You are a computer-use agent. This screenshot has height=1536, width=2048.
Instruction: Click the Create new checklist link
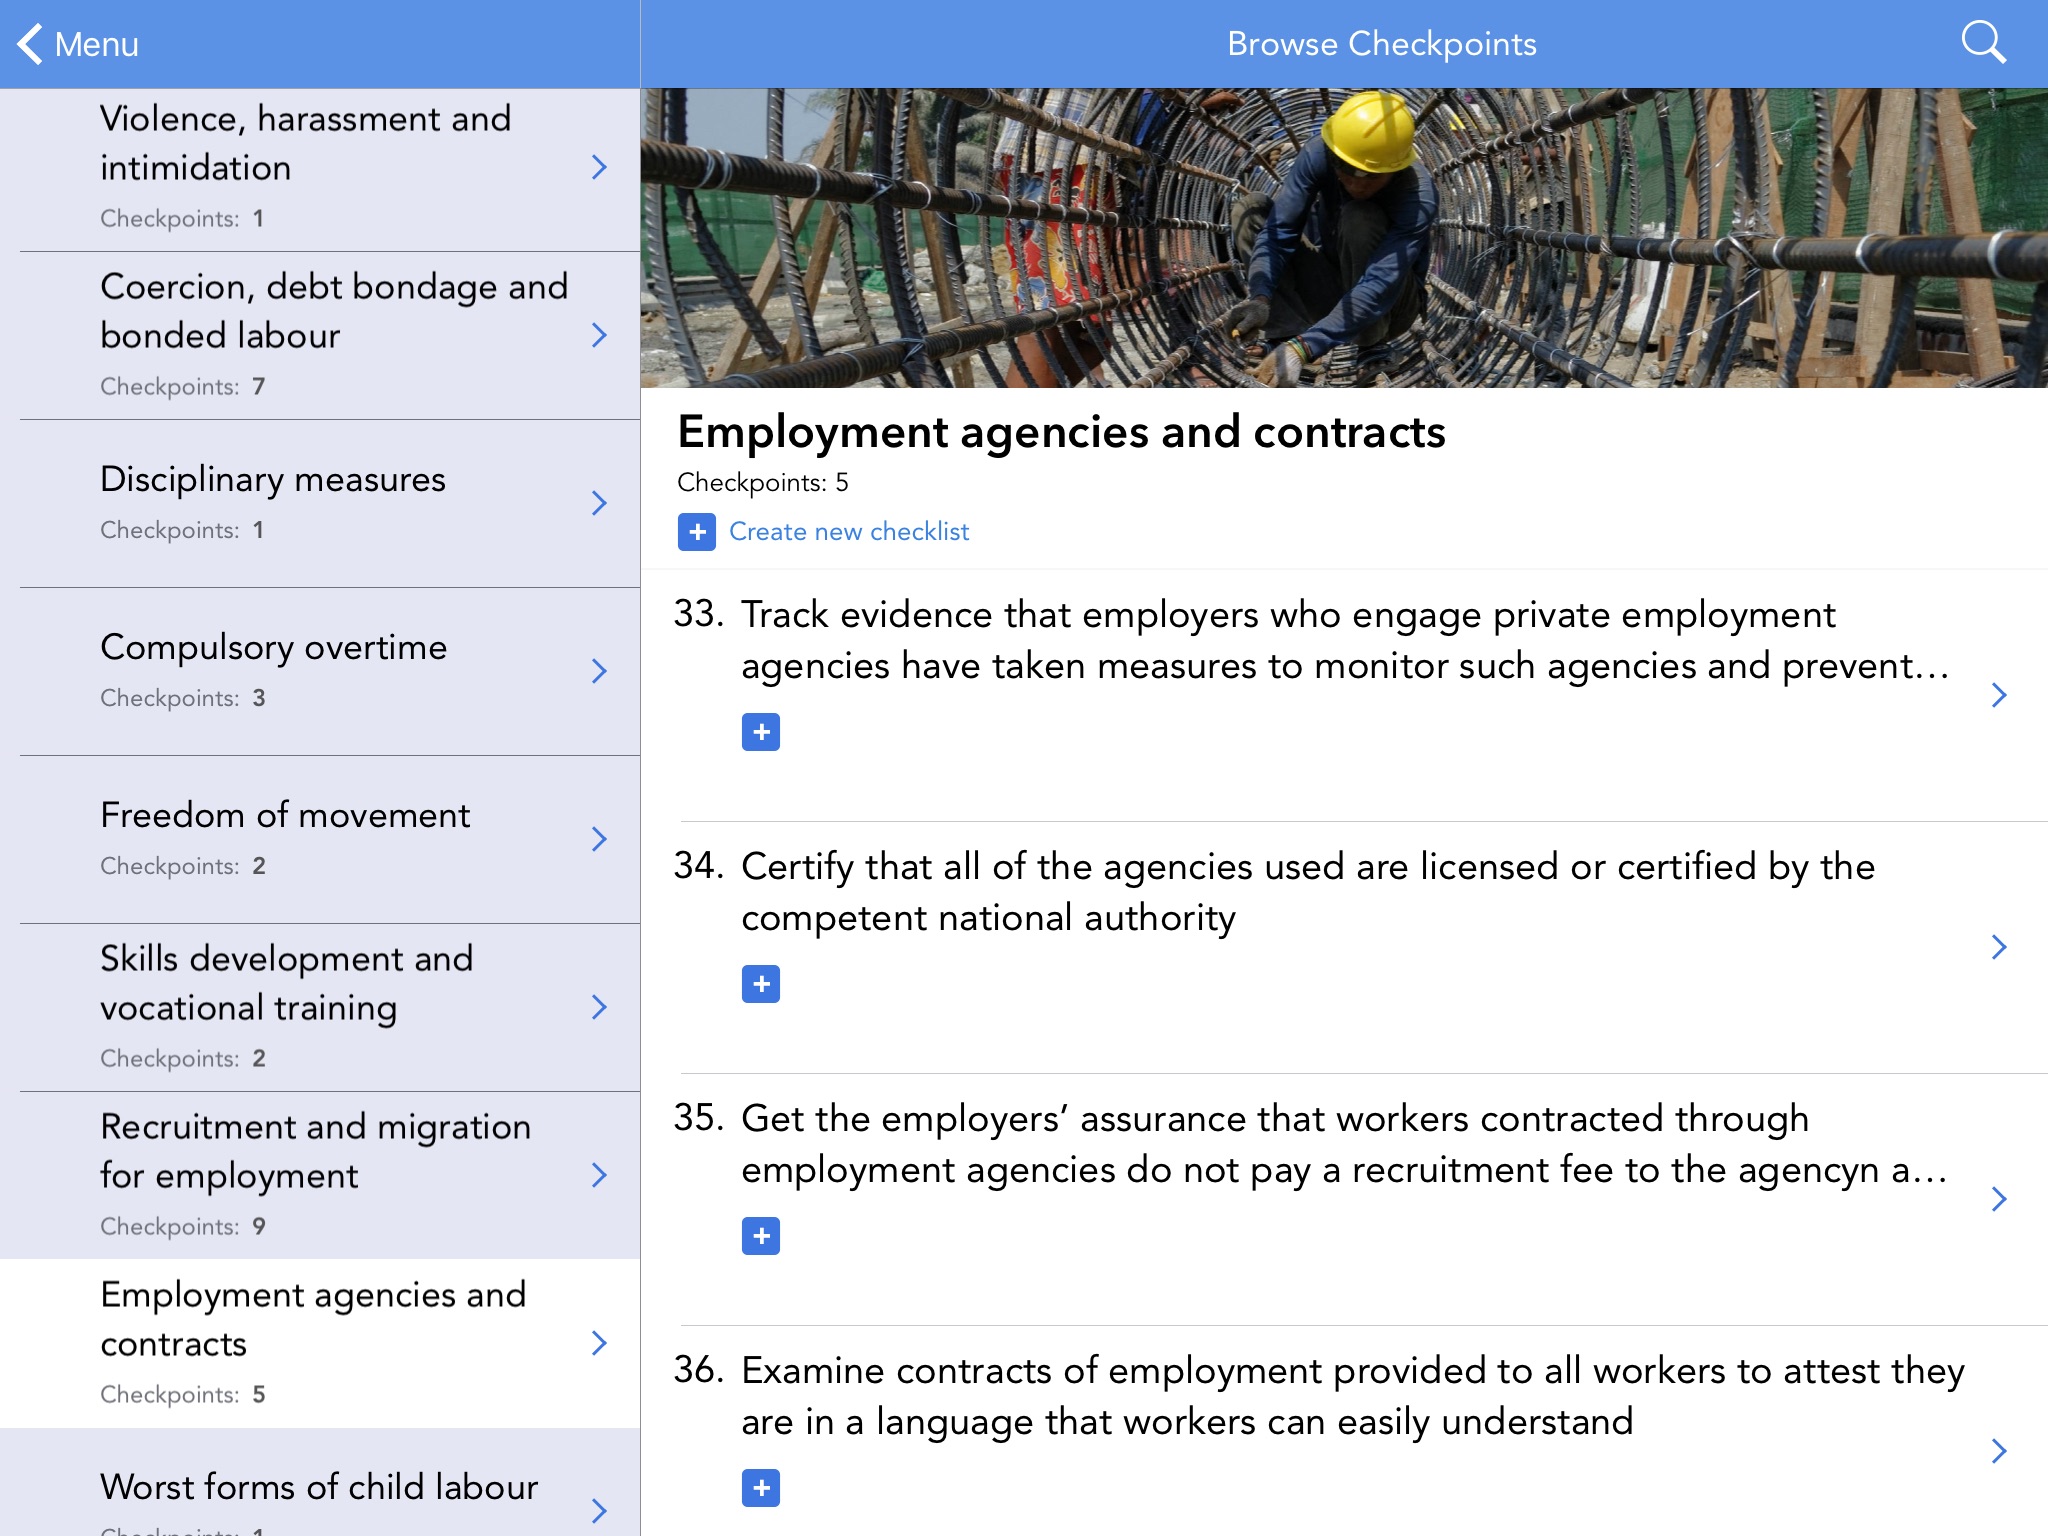848,532
